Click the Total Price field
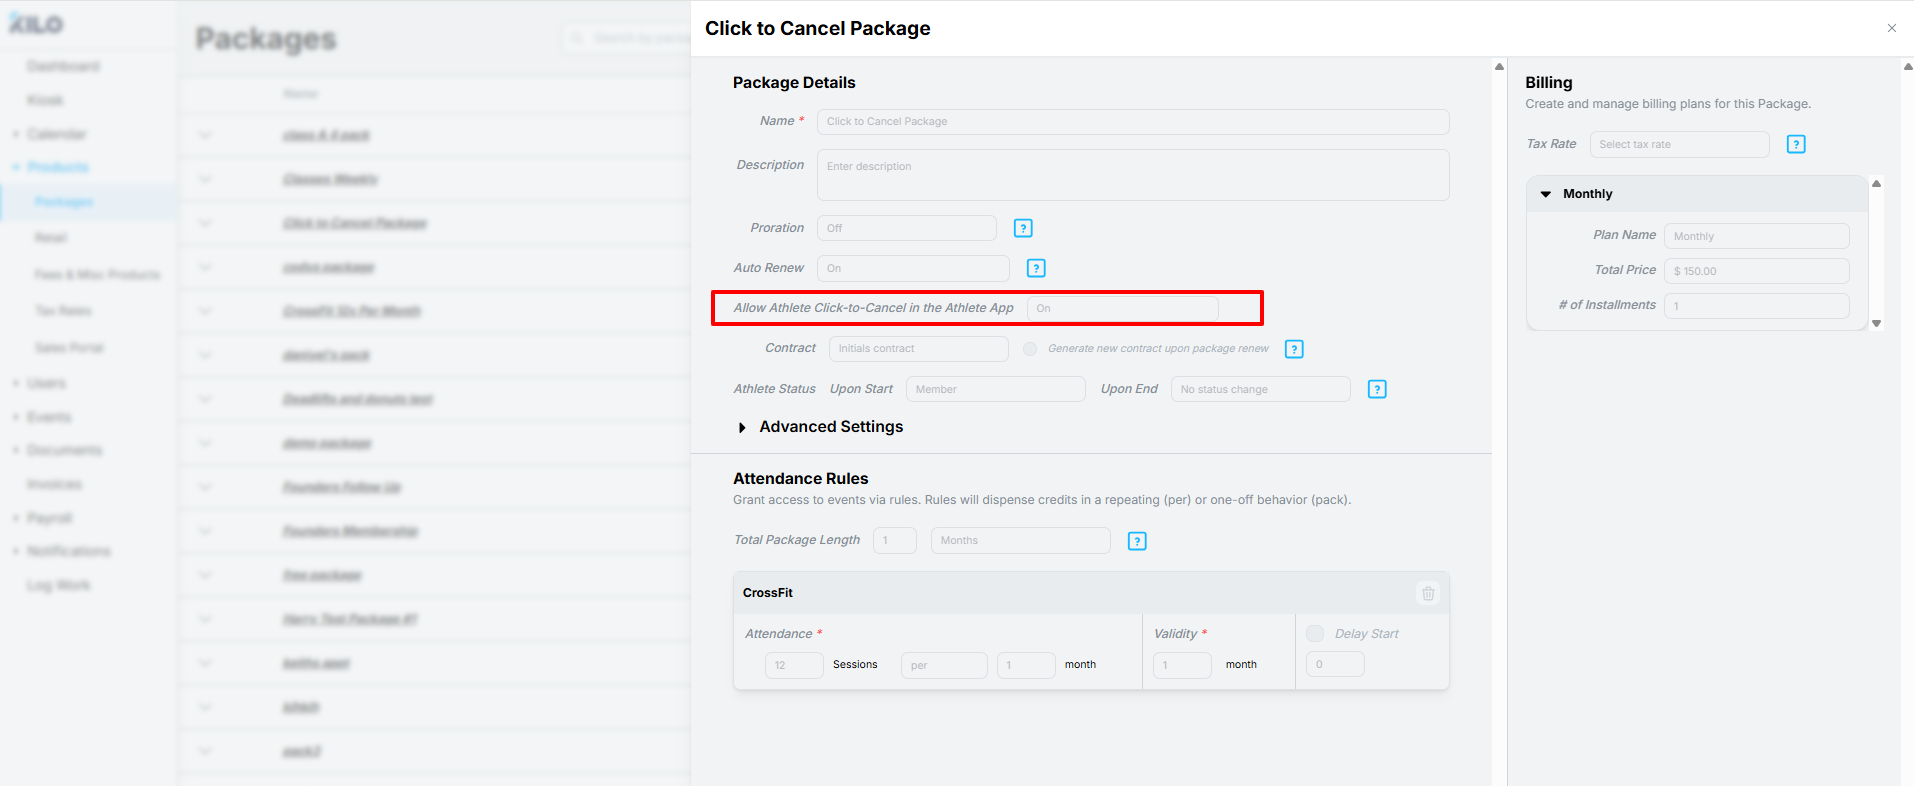Image resolution: width=1914 pixels, height=786 pixels. point(1757,271)
